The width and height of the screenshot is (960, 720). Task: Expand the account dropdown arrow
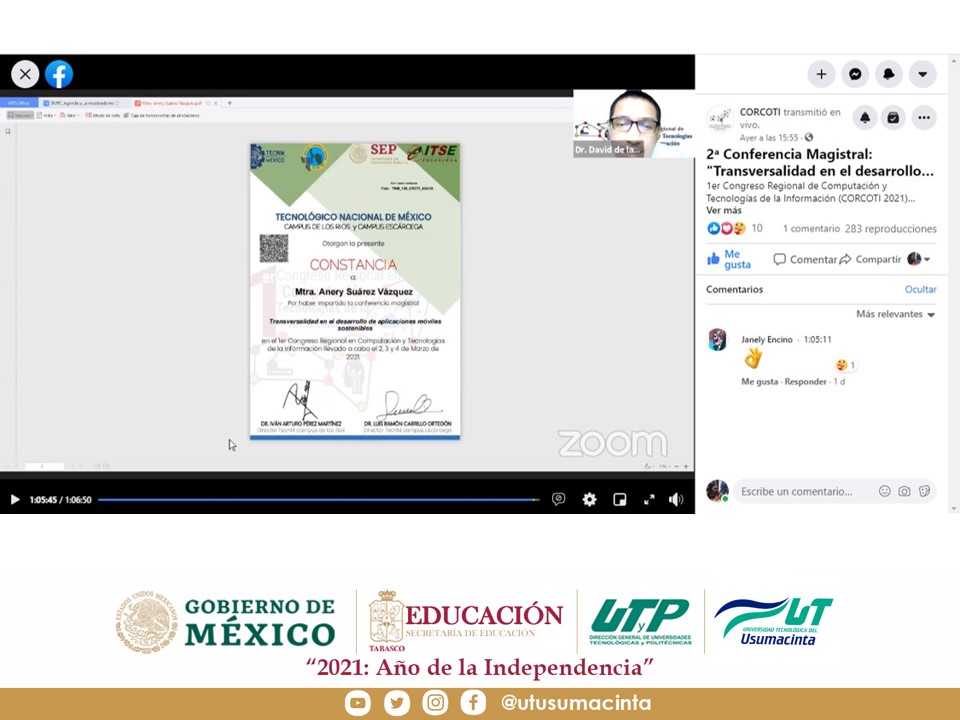click(x=922, y=74)
